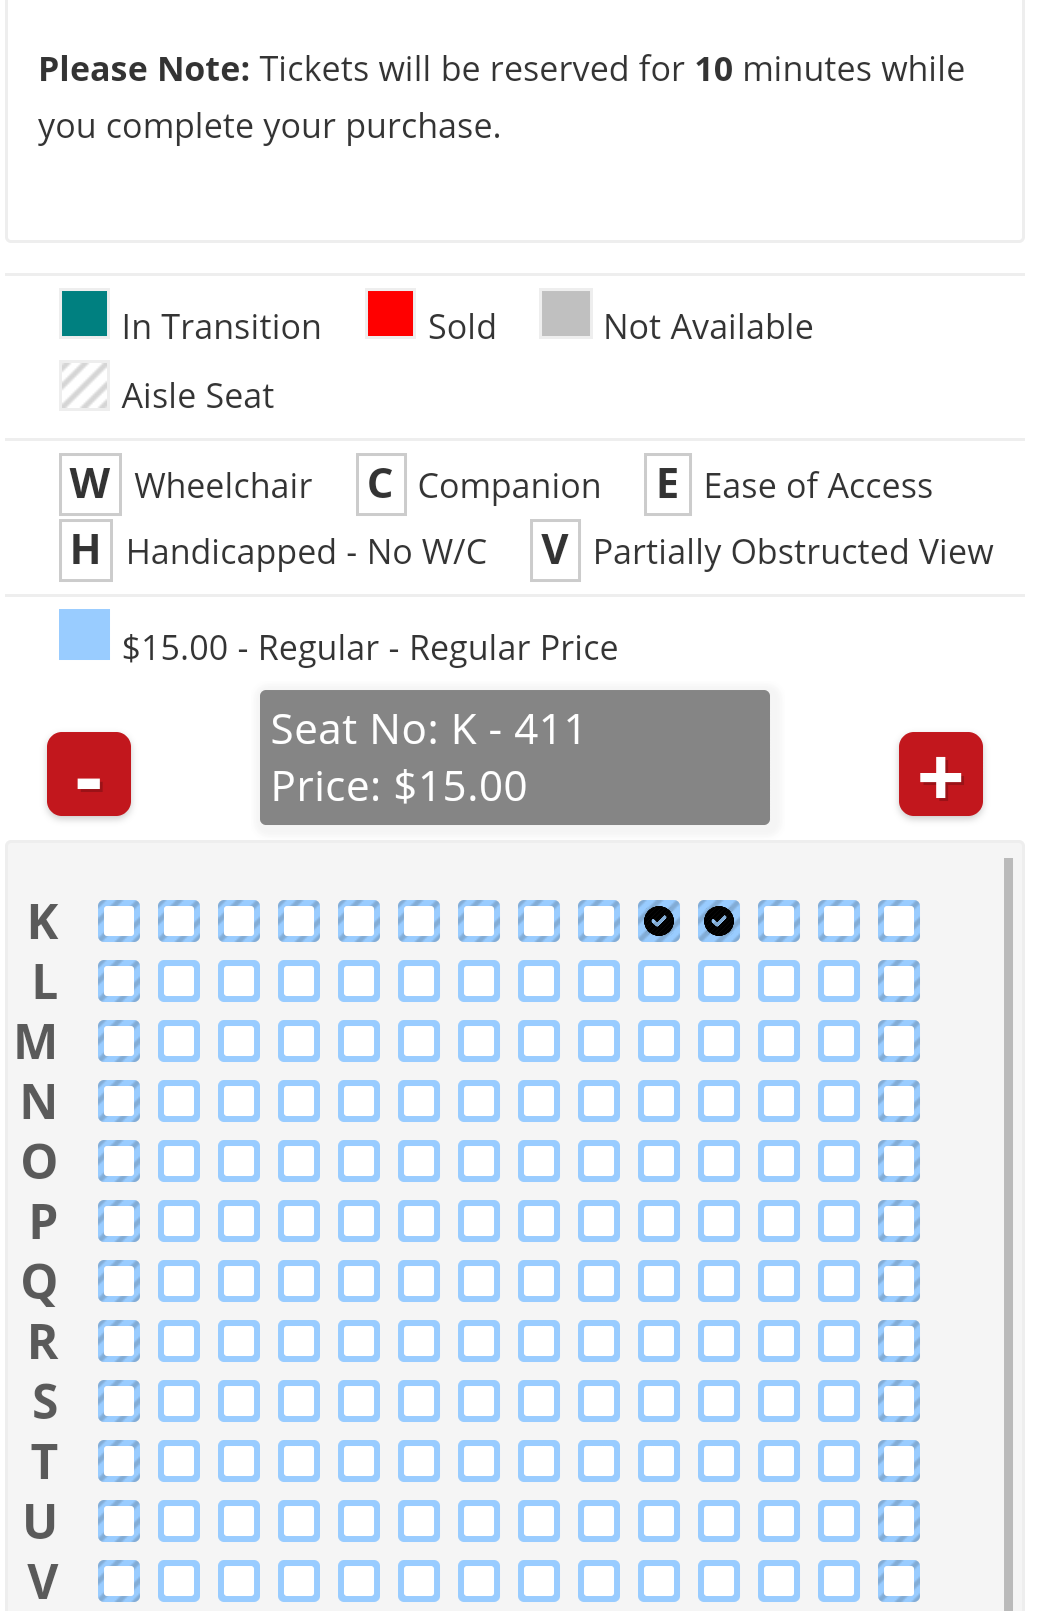Click the Companion C legend icon
1055x1611 pixels.
[x=381, y=485]
